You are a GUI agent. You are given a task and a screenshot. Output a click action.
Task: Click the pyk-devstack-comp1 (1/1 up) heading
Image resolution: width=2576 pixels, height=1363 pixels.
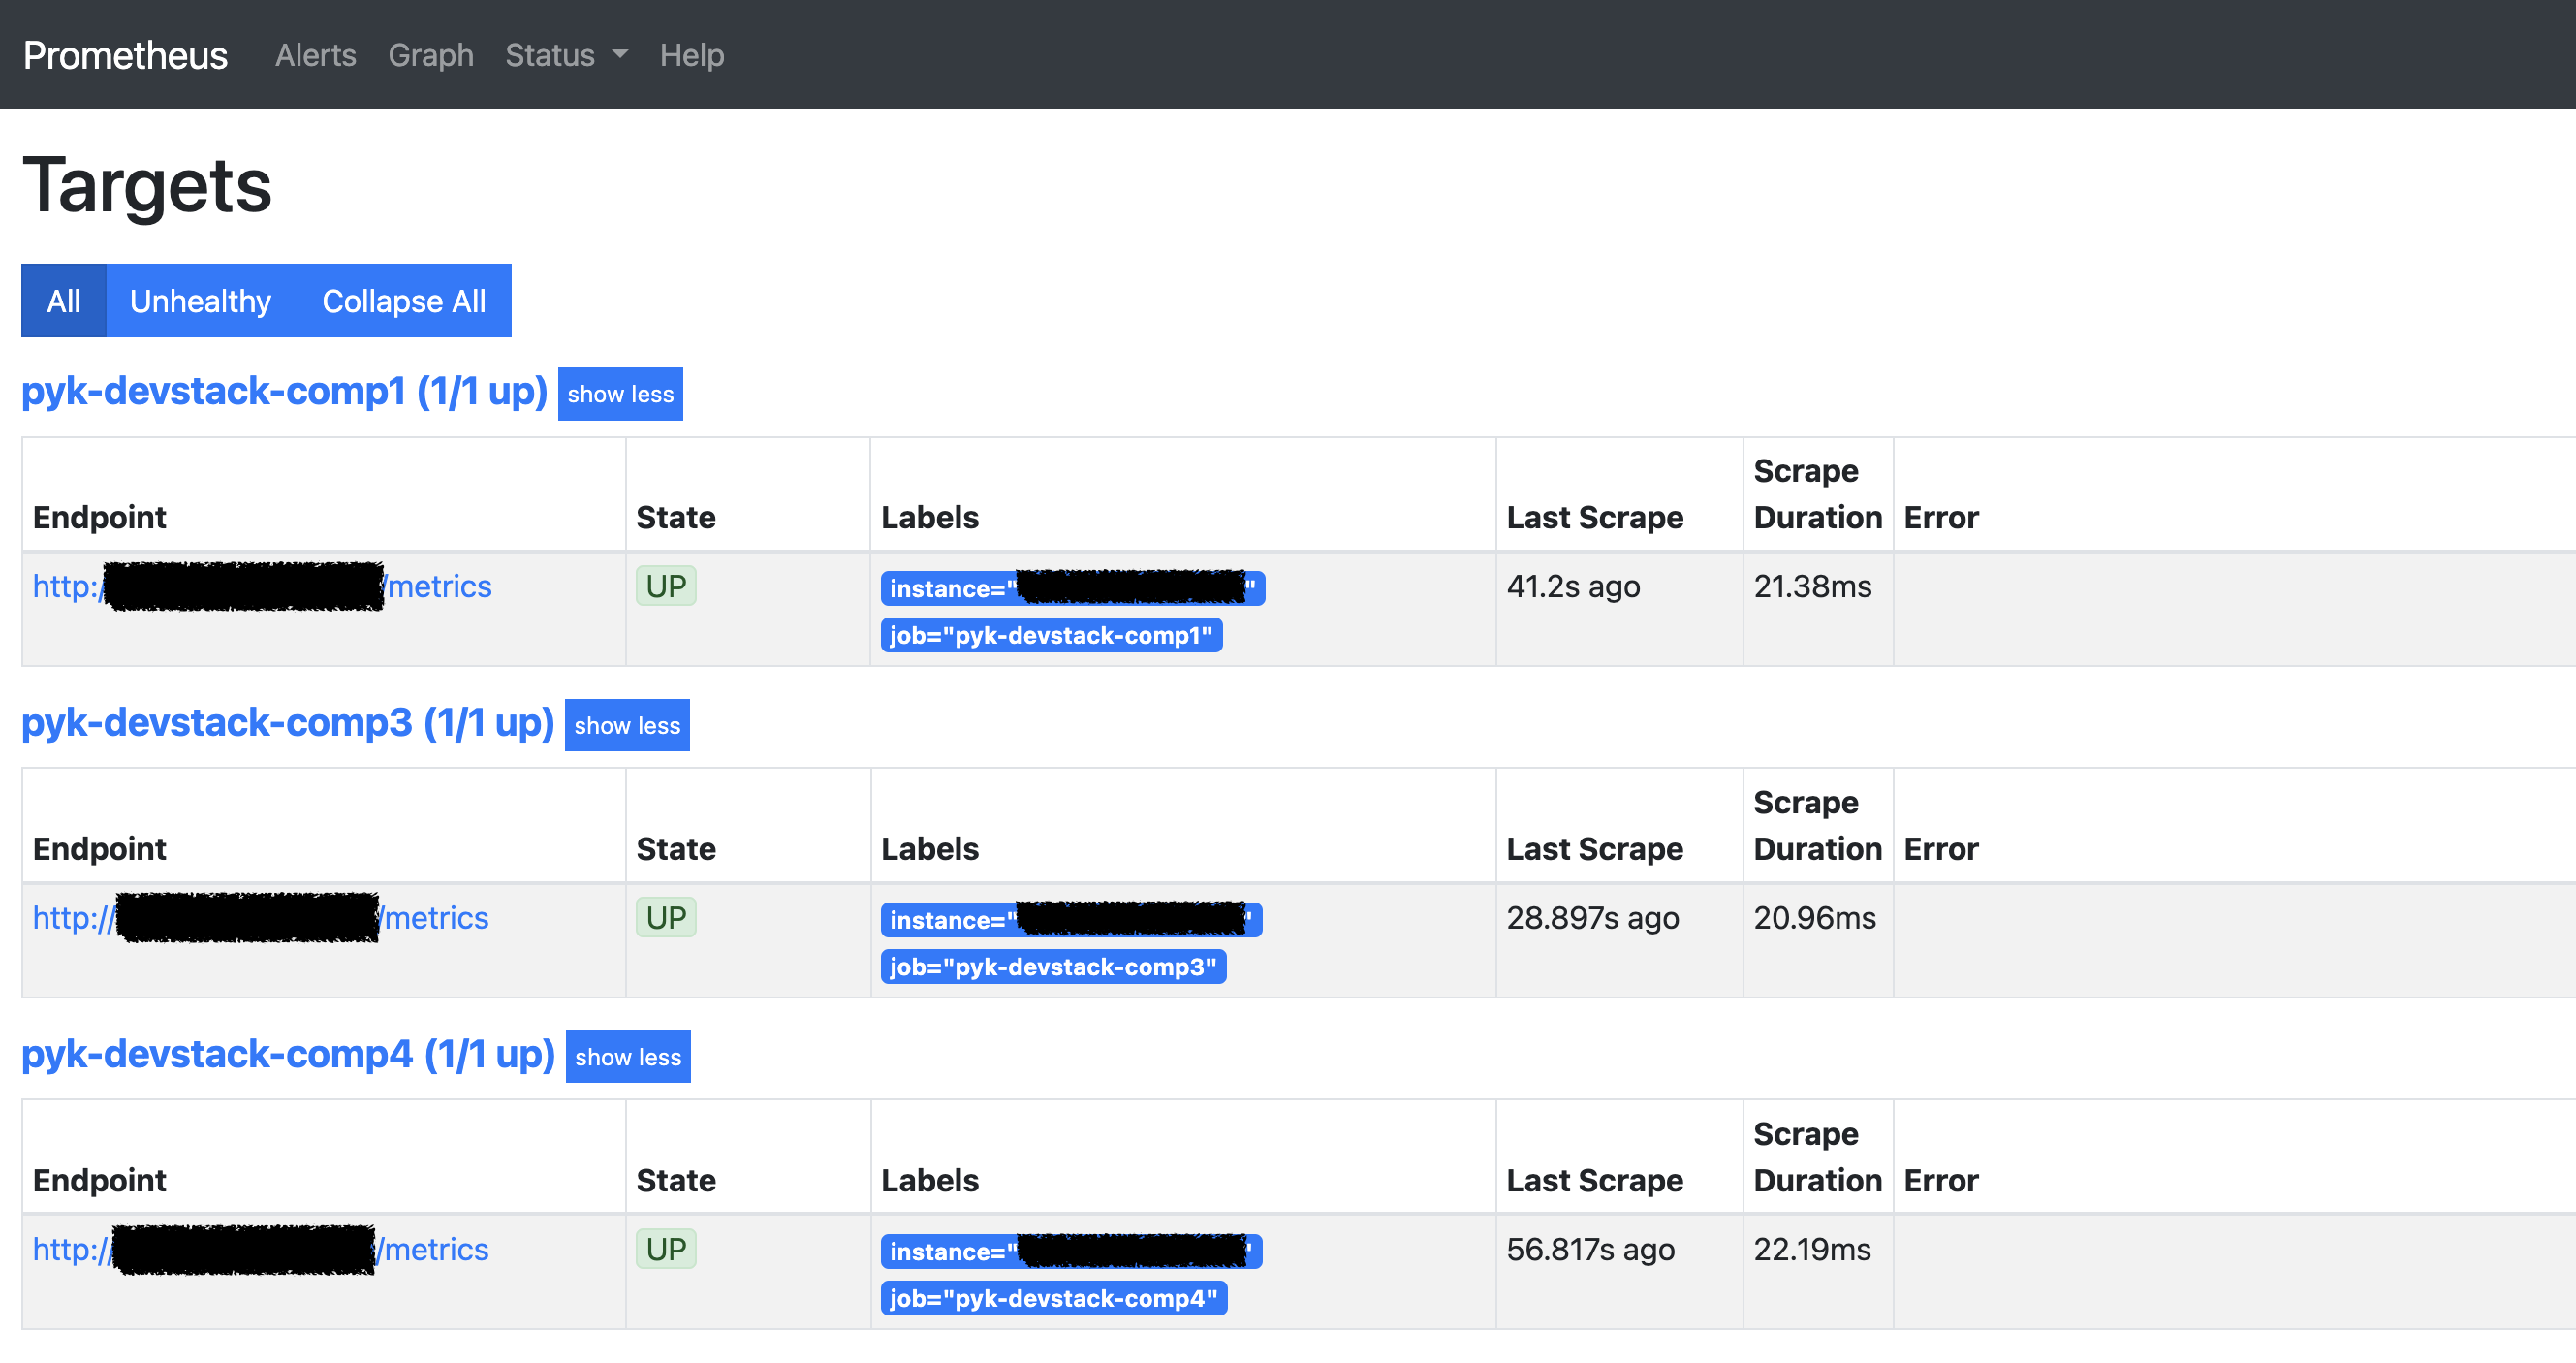[x=284, y=391]
